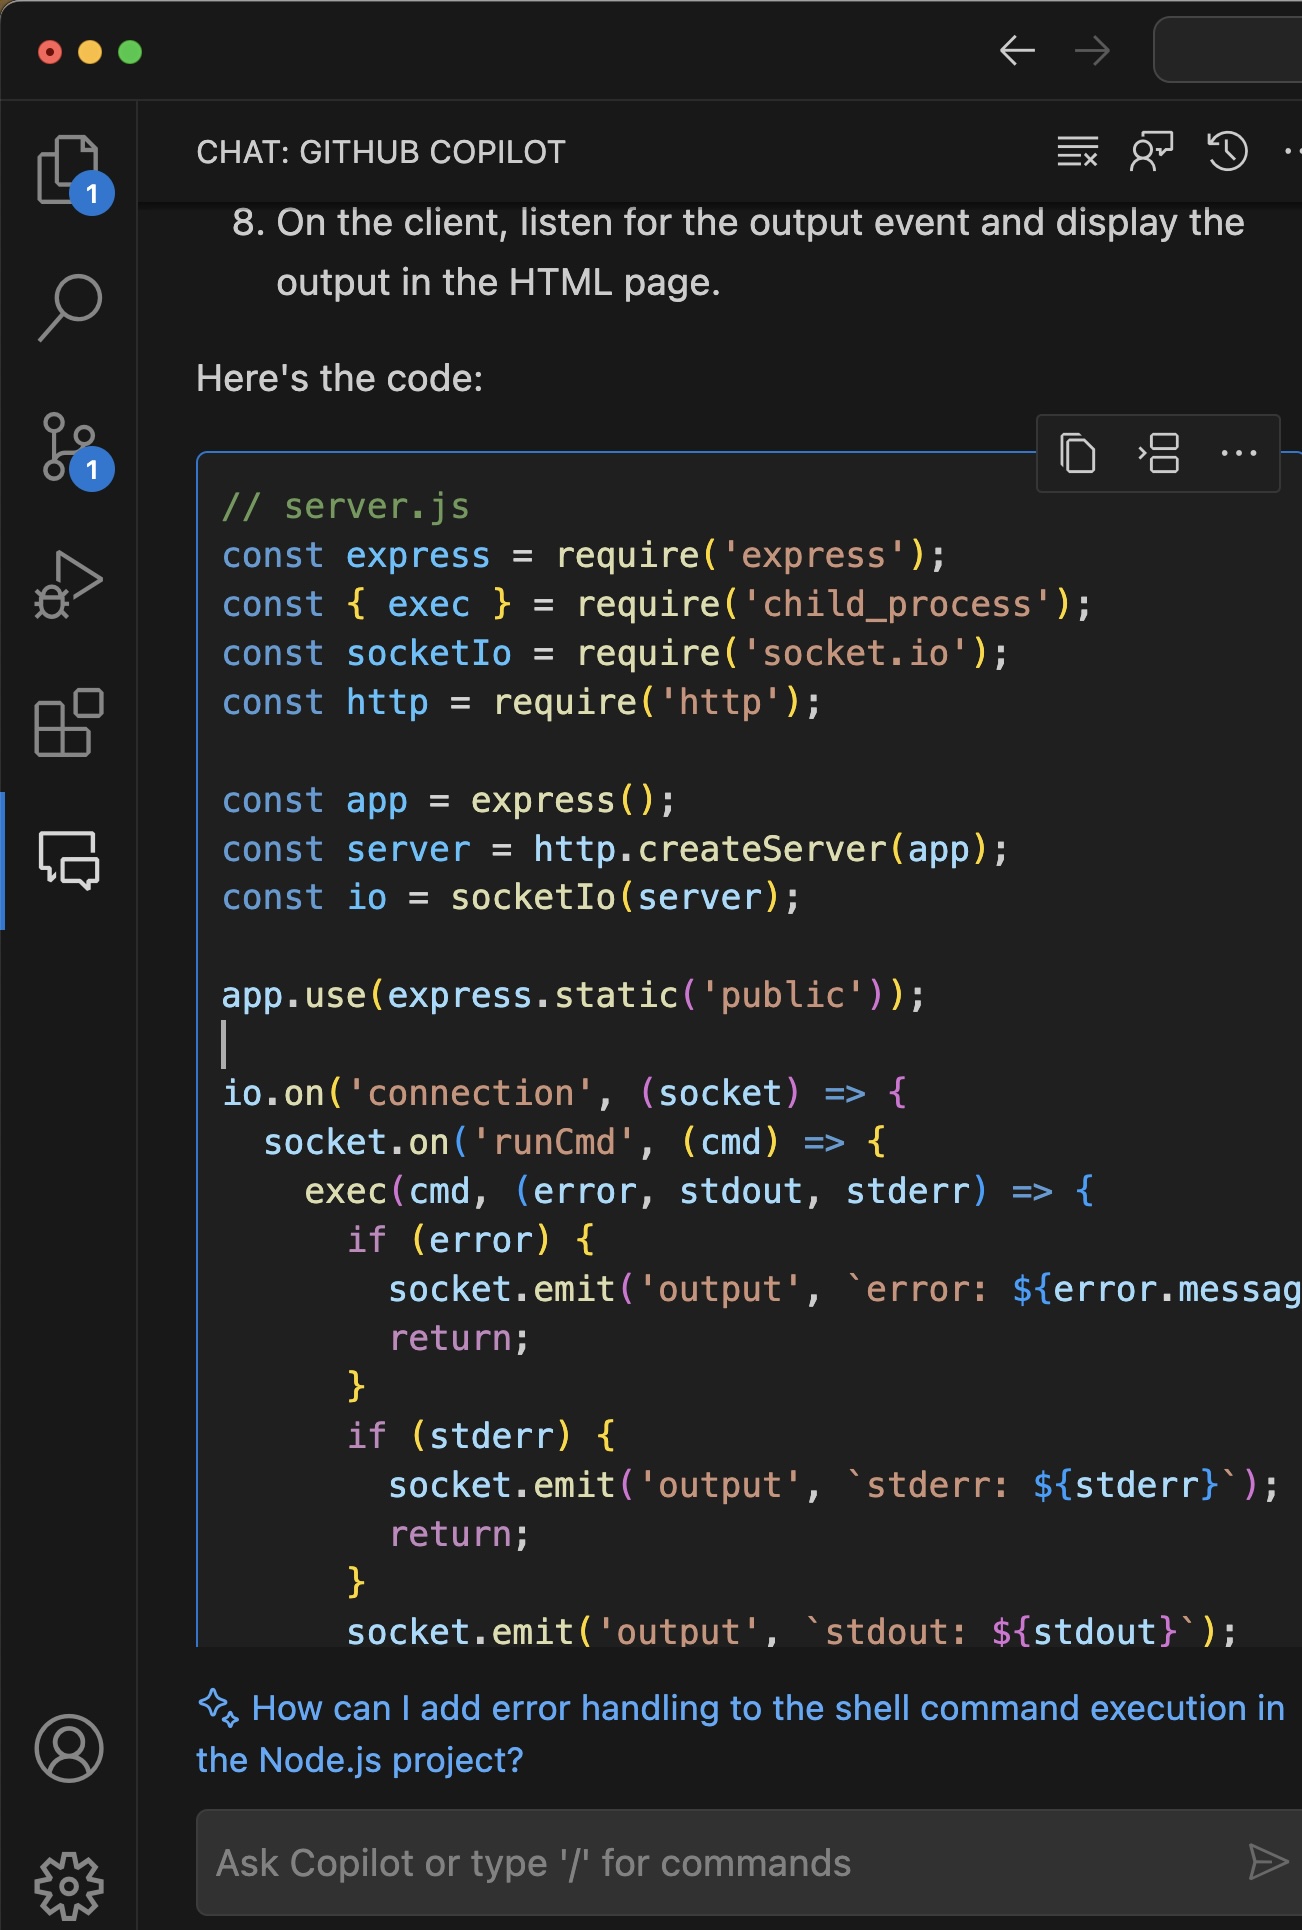Select the suggested follow-up question about error handling
Screen dimensions: 1302x1930
pyautogui.click(x=740, y=1733)
